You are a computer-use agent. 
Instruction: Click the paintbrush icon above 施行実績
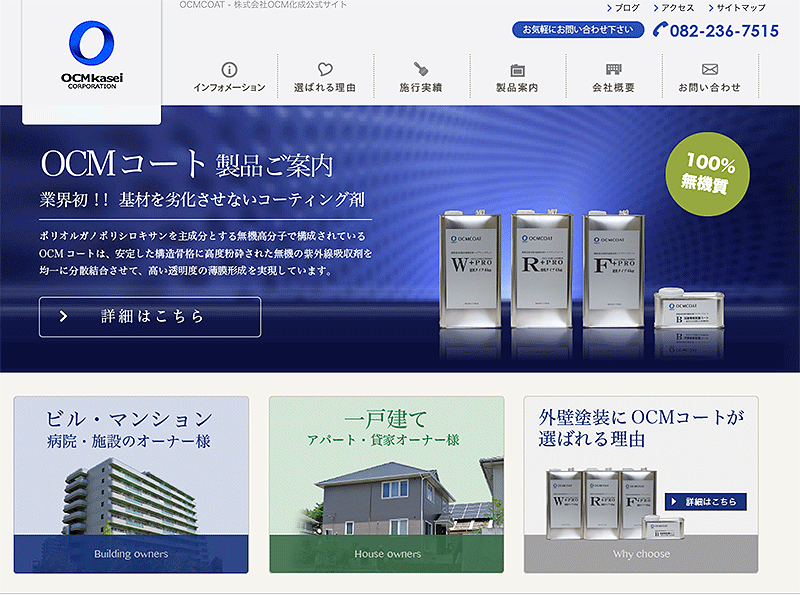point(420,69)
